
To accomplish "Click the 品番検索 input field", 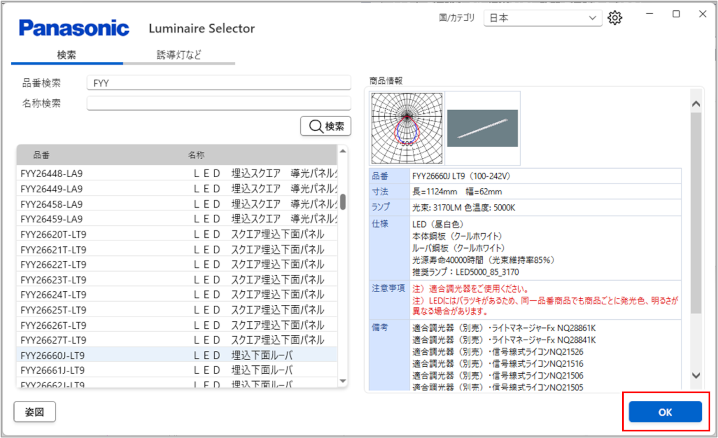I will click(218, 83).
